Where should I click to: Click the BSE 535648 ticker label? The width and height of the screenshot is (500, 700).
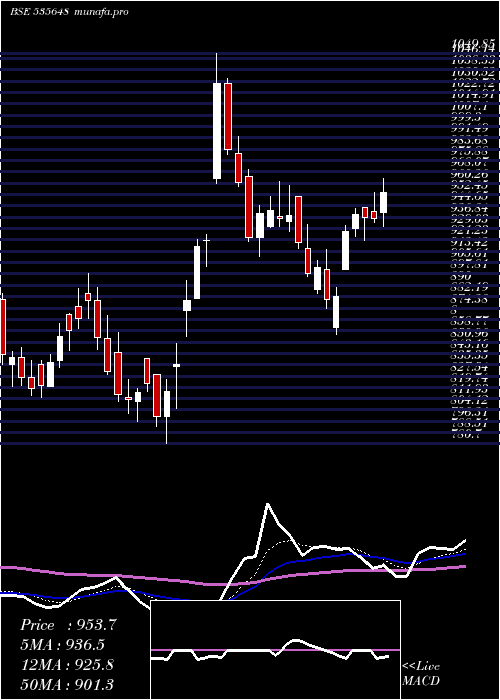click(x=39, y=12)
